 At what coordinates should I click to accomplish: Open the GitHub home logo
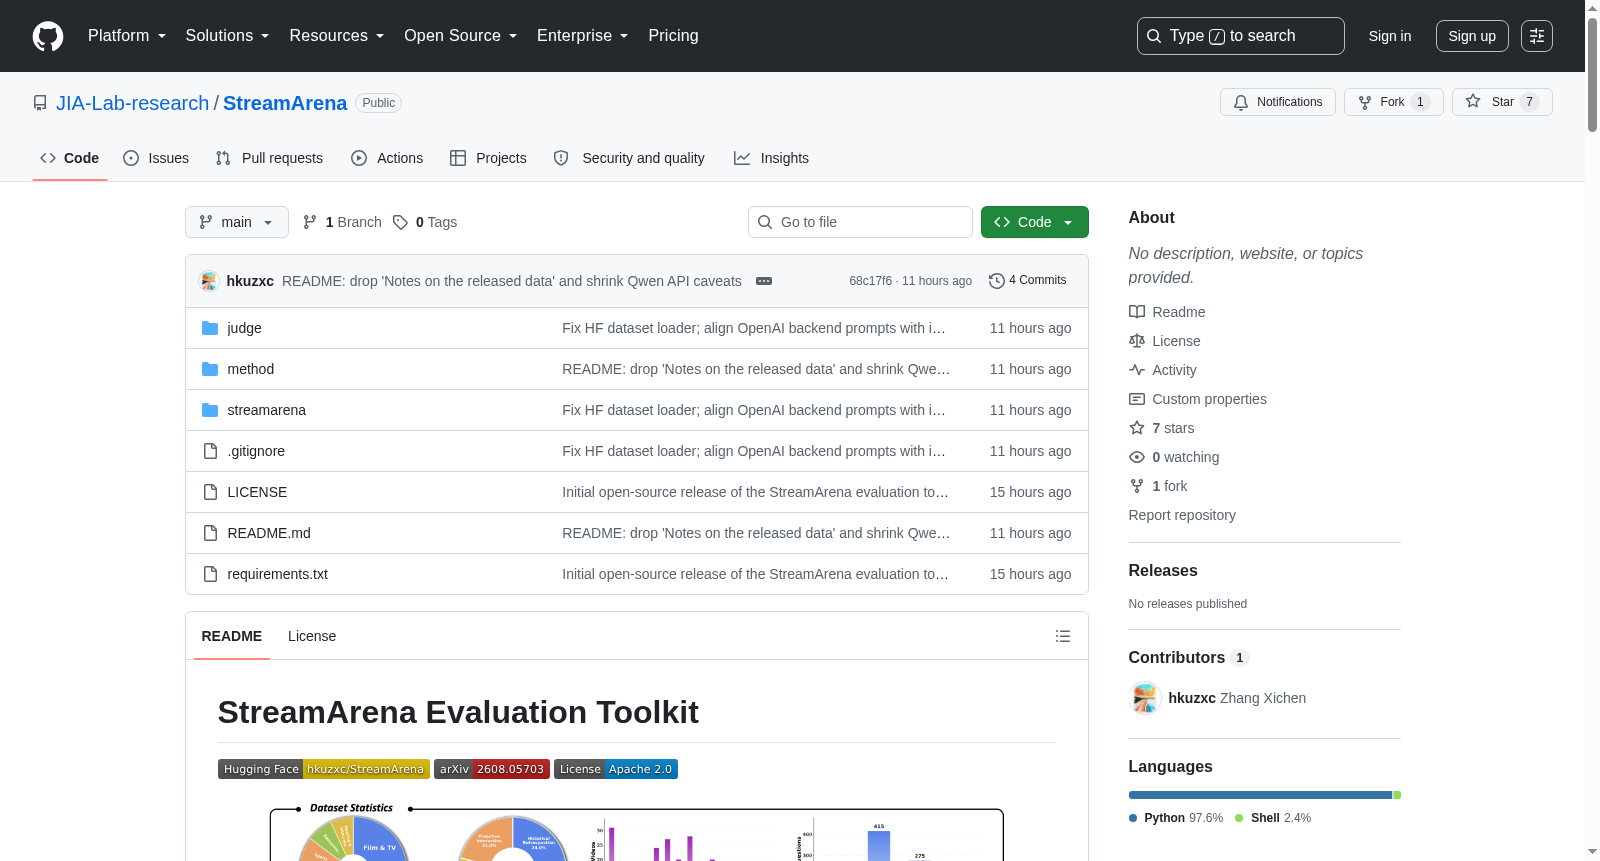48,36
